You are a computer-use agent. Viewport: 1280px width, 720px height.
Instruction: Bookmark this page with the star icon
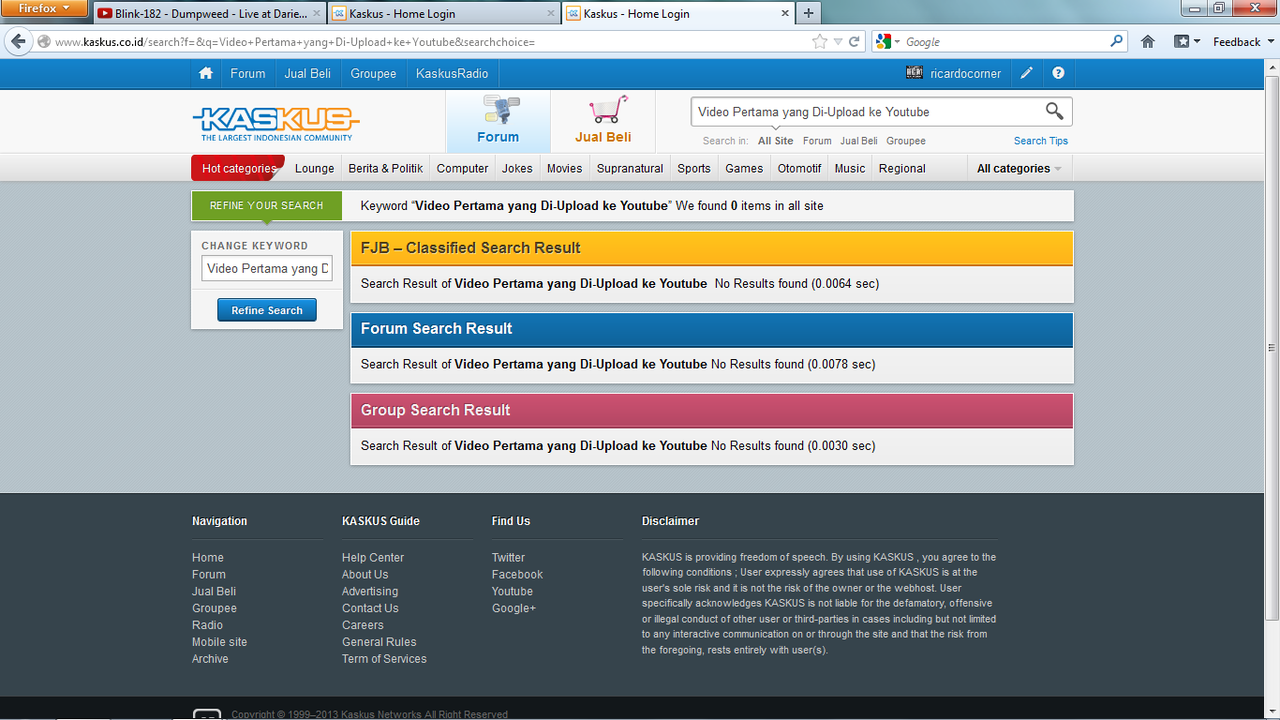(820, 42)
